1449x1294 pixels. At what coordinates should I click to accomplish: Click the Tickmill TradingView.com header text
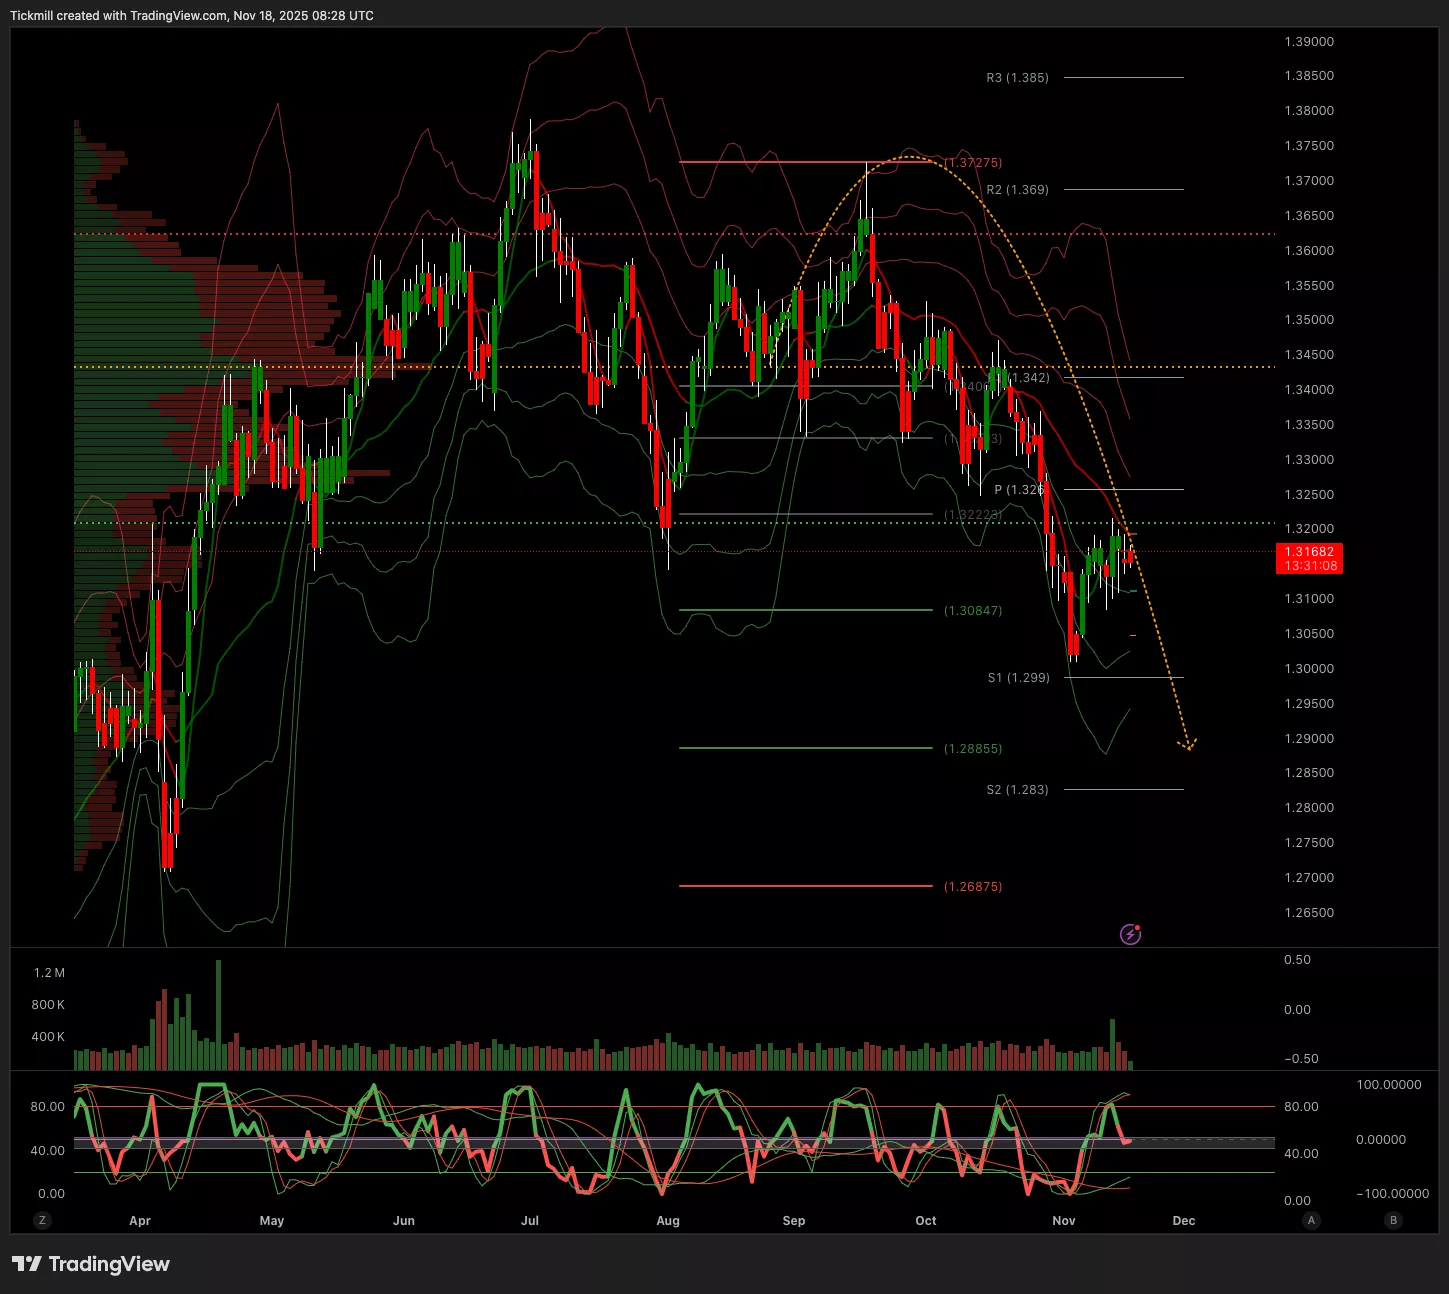[x=192, y=16]
